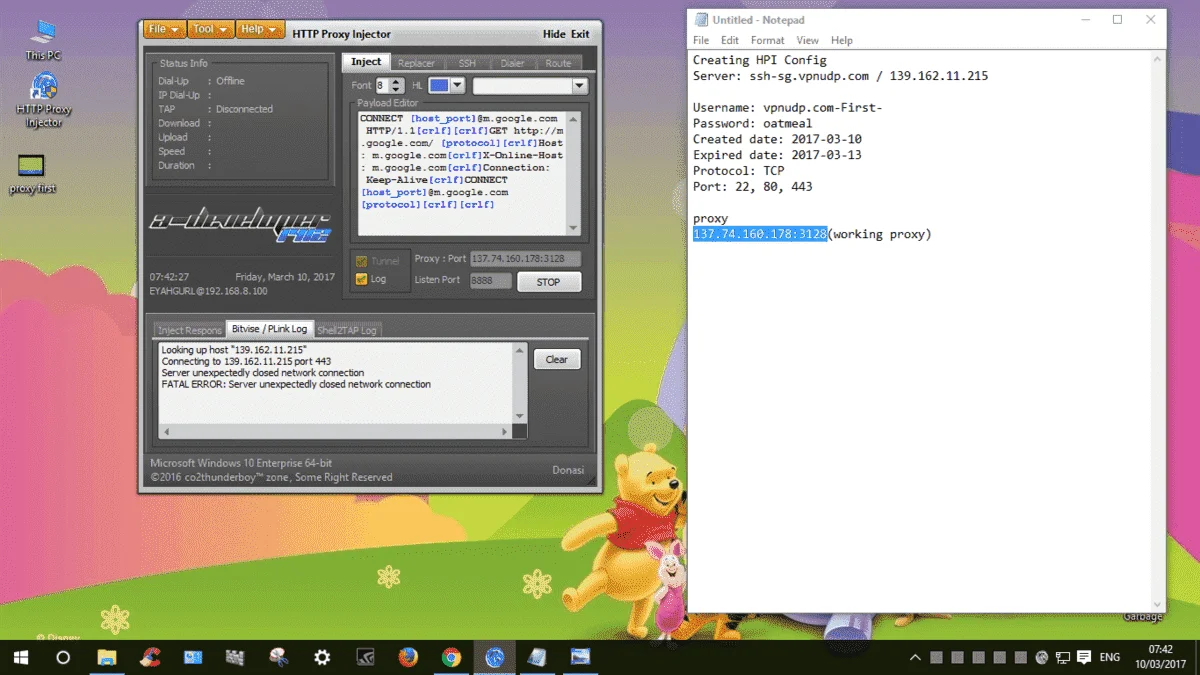Image resolution: width=1200 pixels, height=675 pixels.
Task: Open File Explorer from the taskbar
Action: [107, 657]
